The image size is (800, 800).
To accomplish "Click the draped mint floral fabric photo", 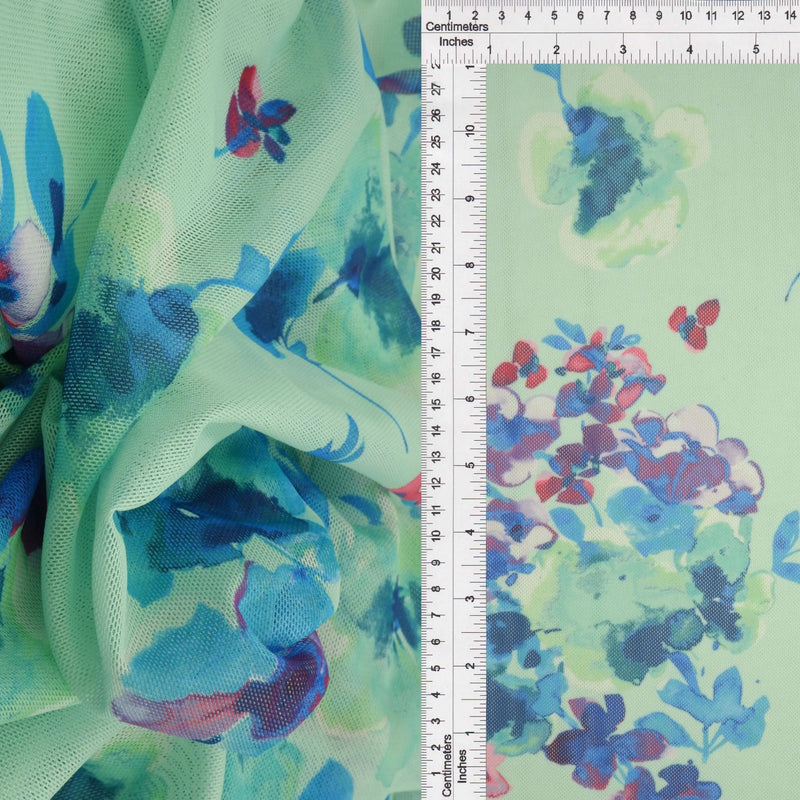I will [x=210, y=400].
